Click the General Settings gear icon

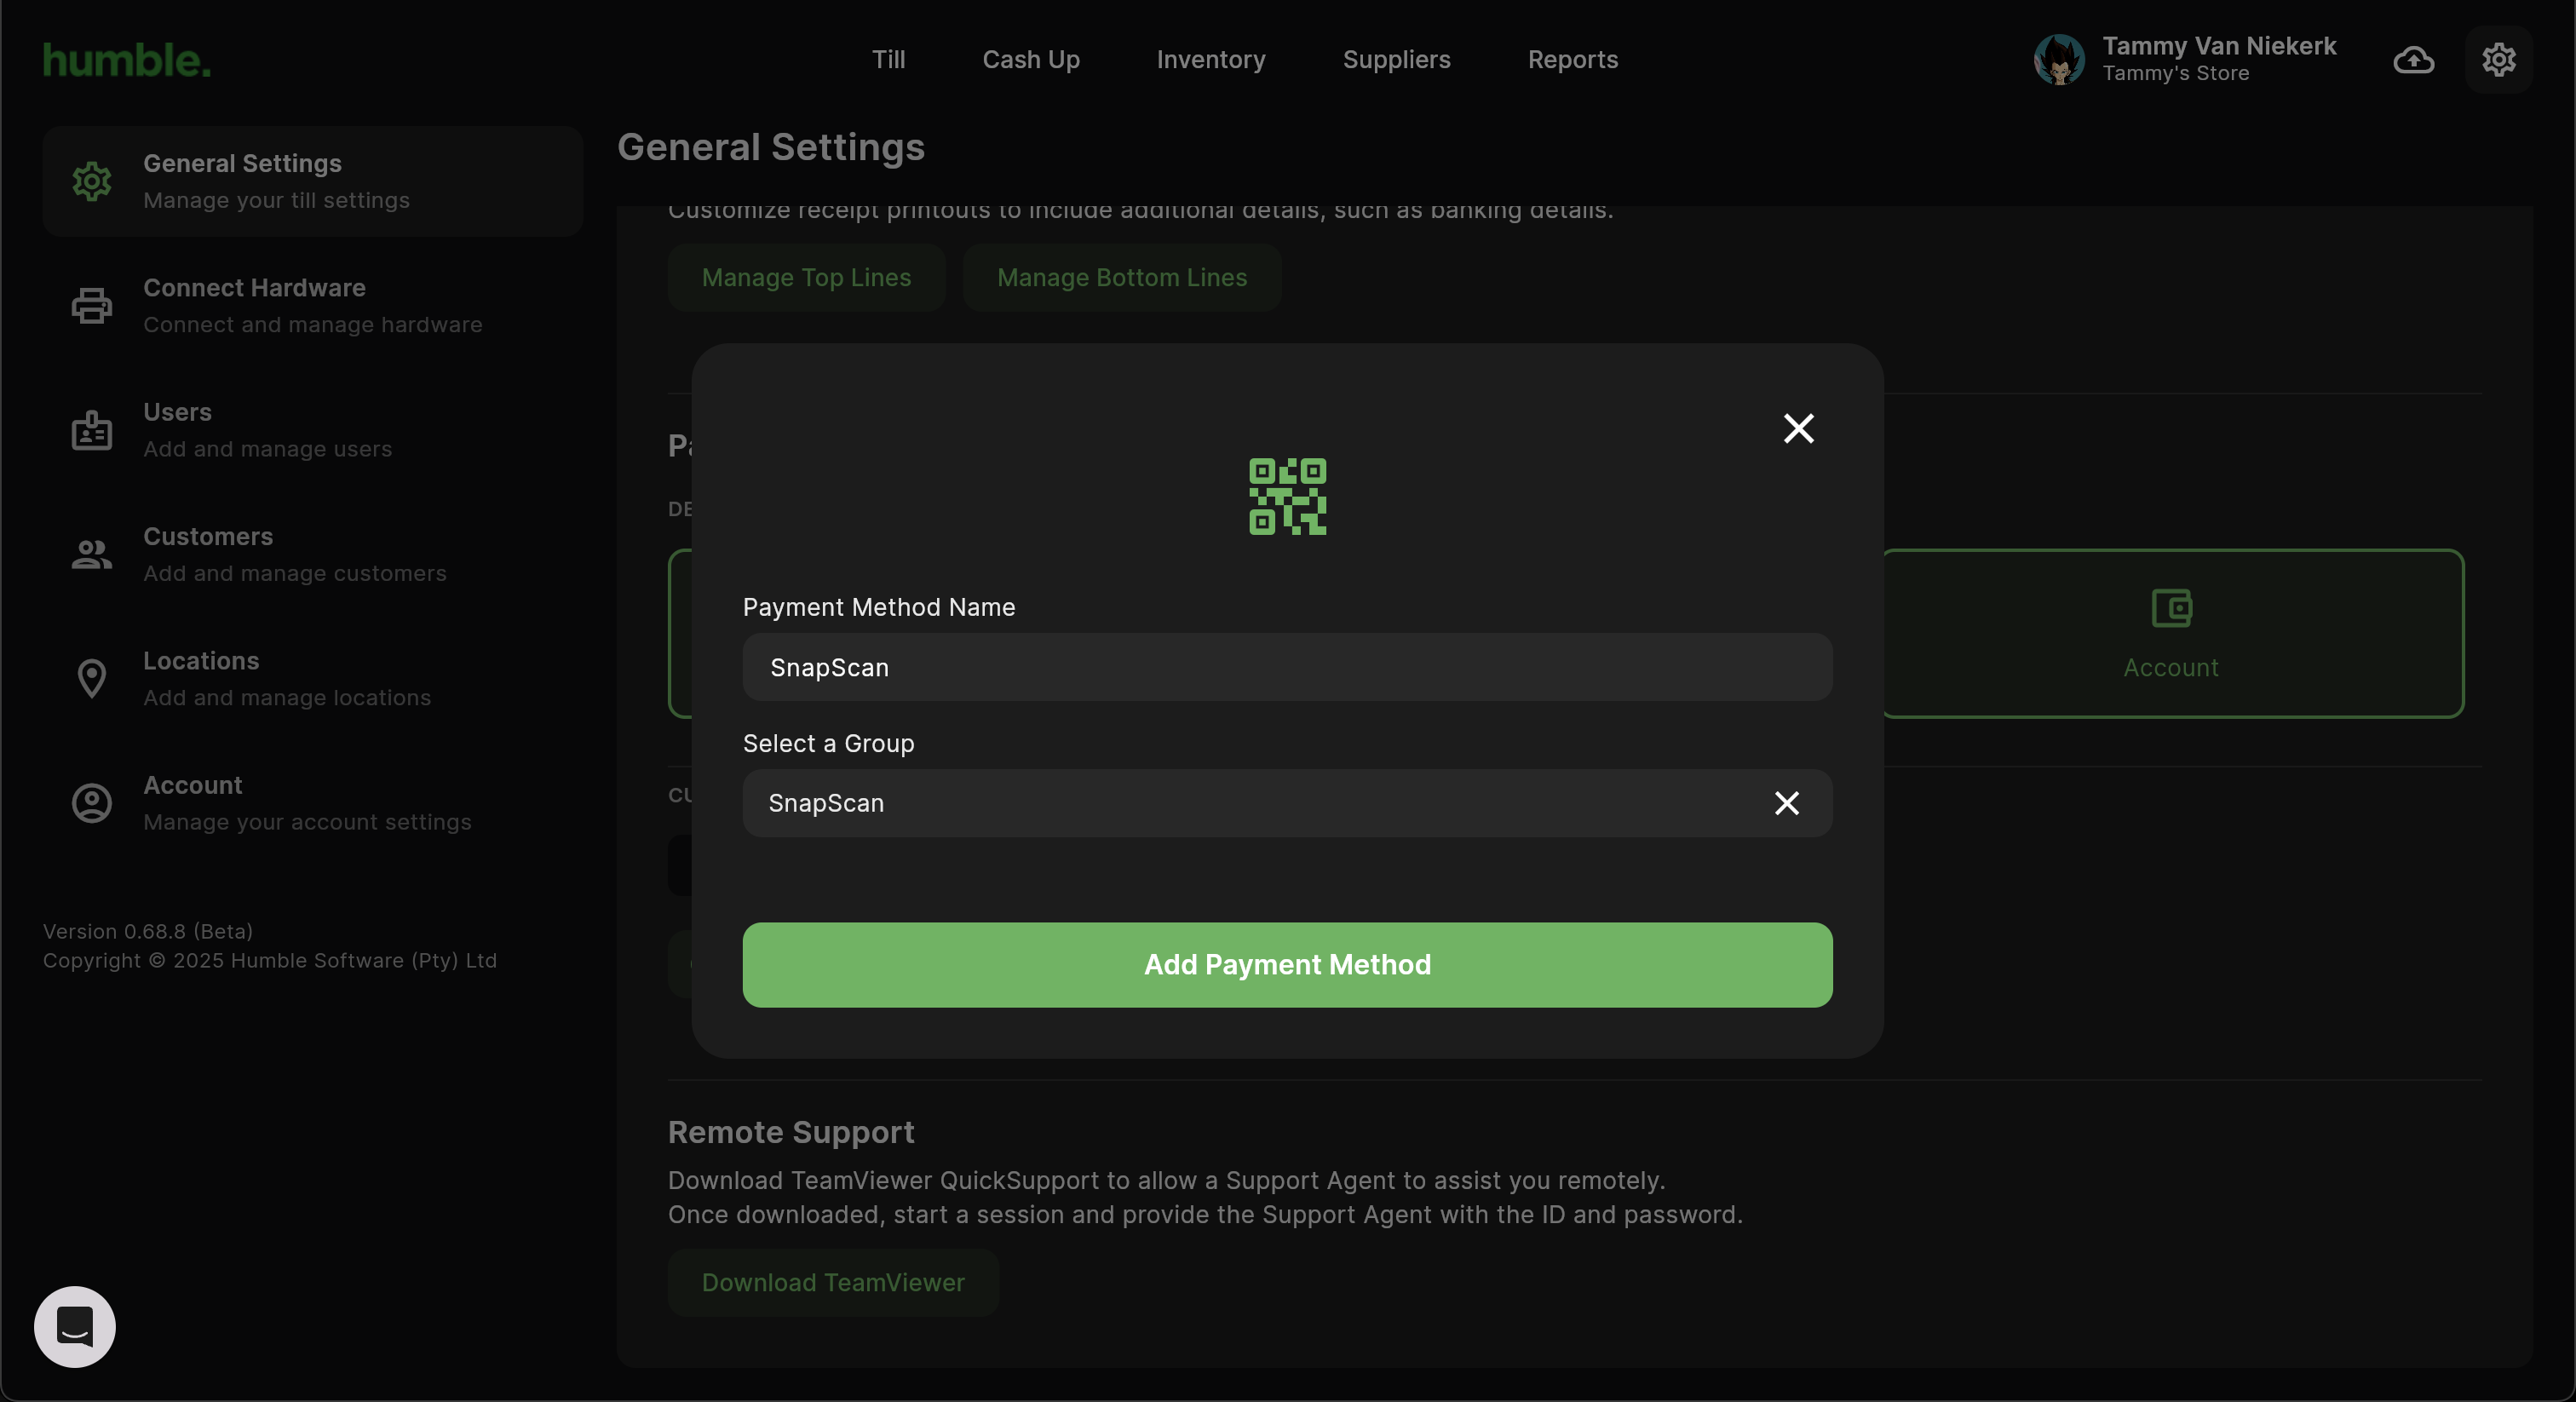coord(92,181)
